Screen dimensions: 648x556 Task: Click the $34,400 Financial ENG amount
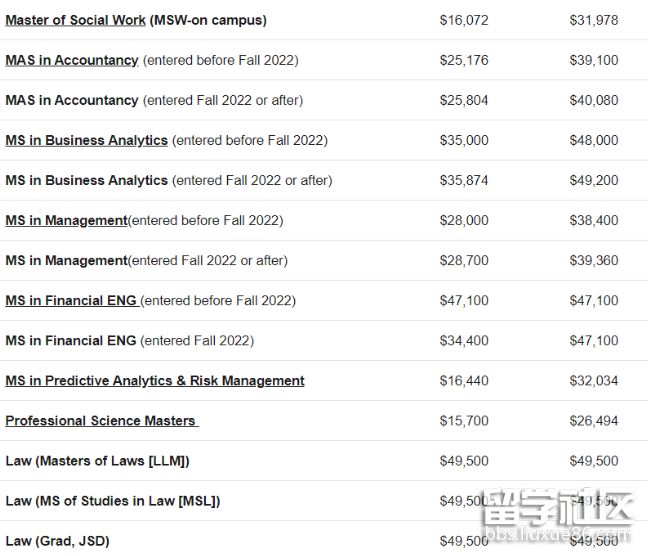464,341
